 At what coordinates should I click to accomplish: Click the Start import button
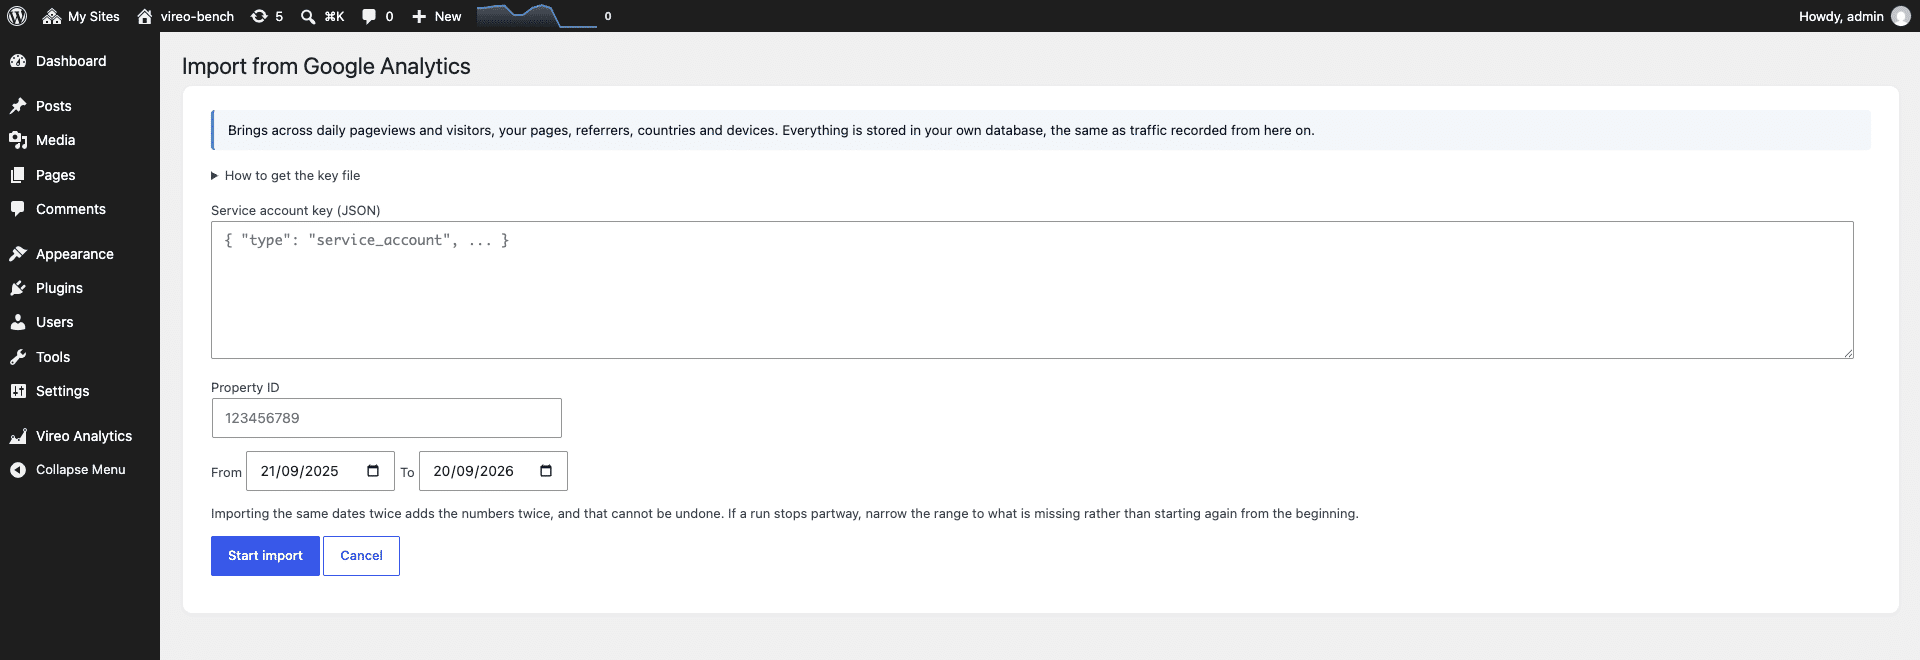pos(265,556)
